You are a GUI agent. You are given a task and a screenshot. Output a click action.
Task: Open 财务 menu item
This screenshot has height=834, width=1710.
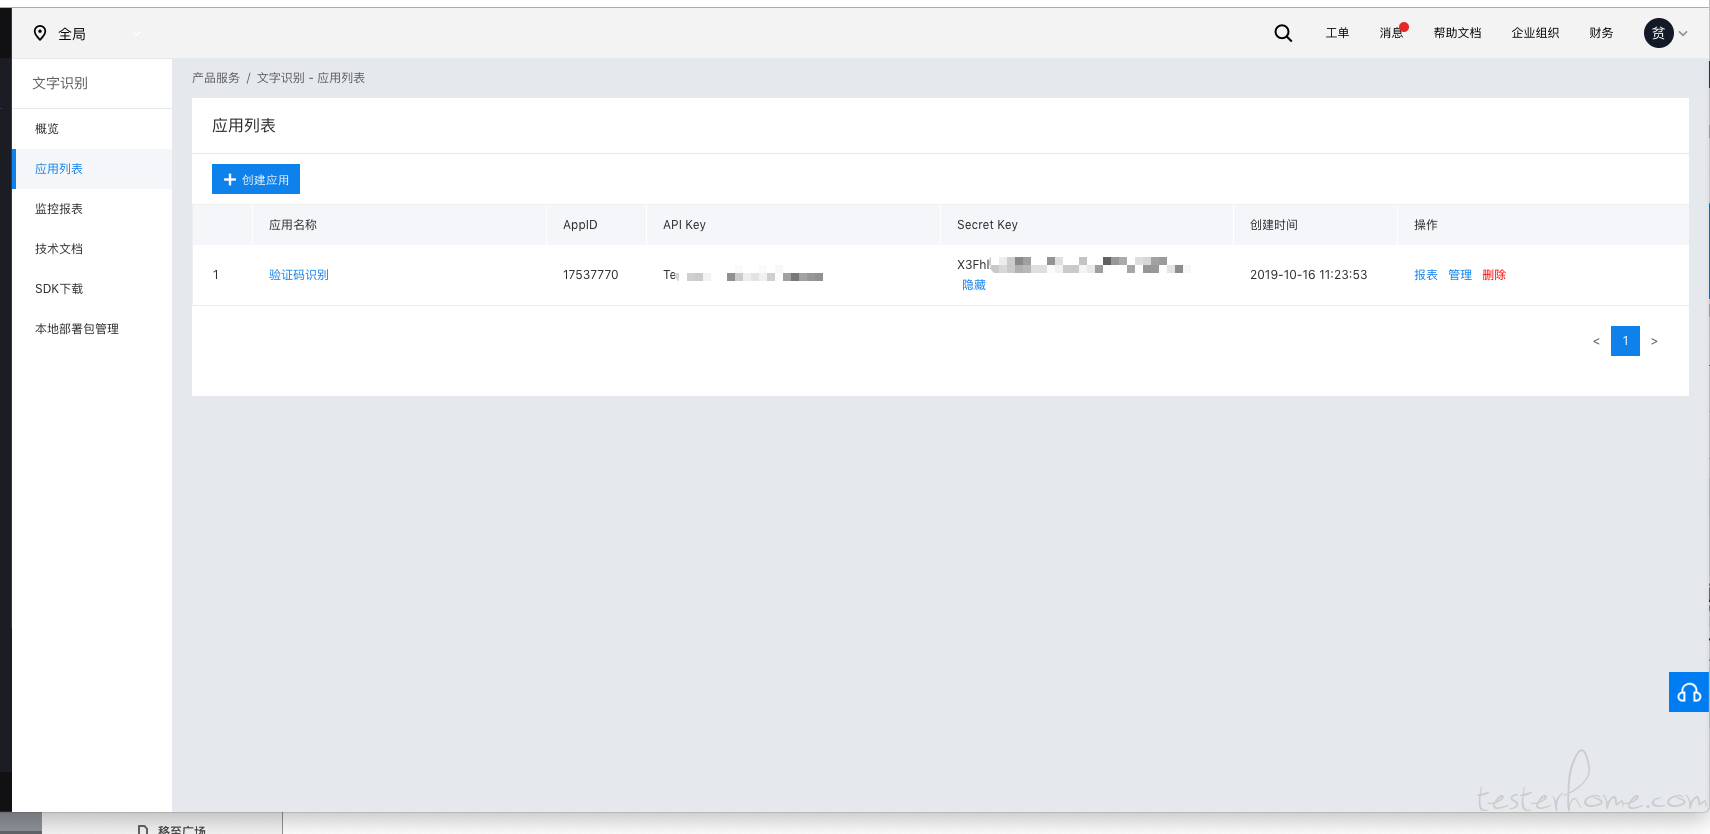pyautogui.click(x=1601, y=33)
